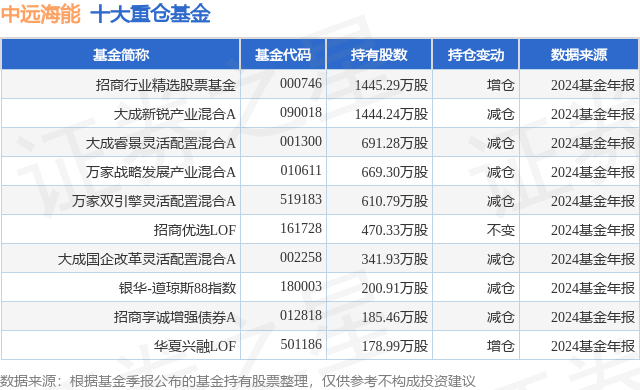640x390 pixels.
Task: Click the 基金简称 column header
Action: [121, 55]
